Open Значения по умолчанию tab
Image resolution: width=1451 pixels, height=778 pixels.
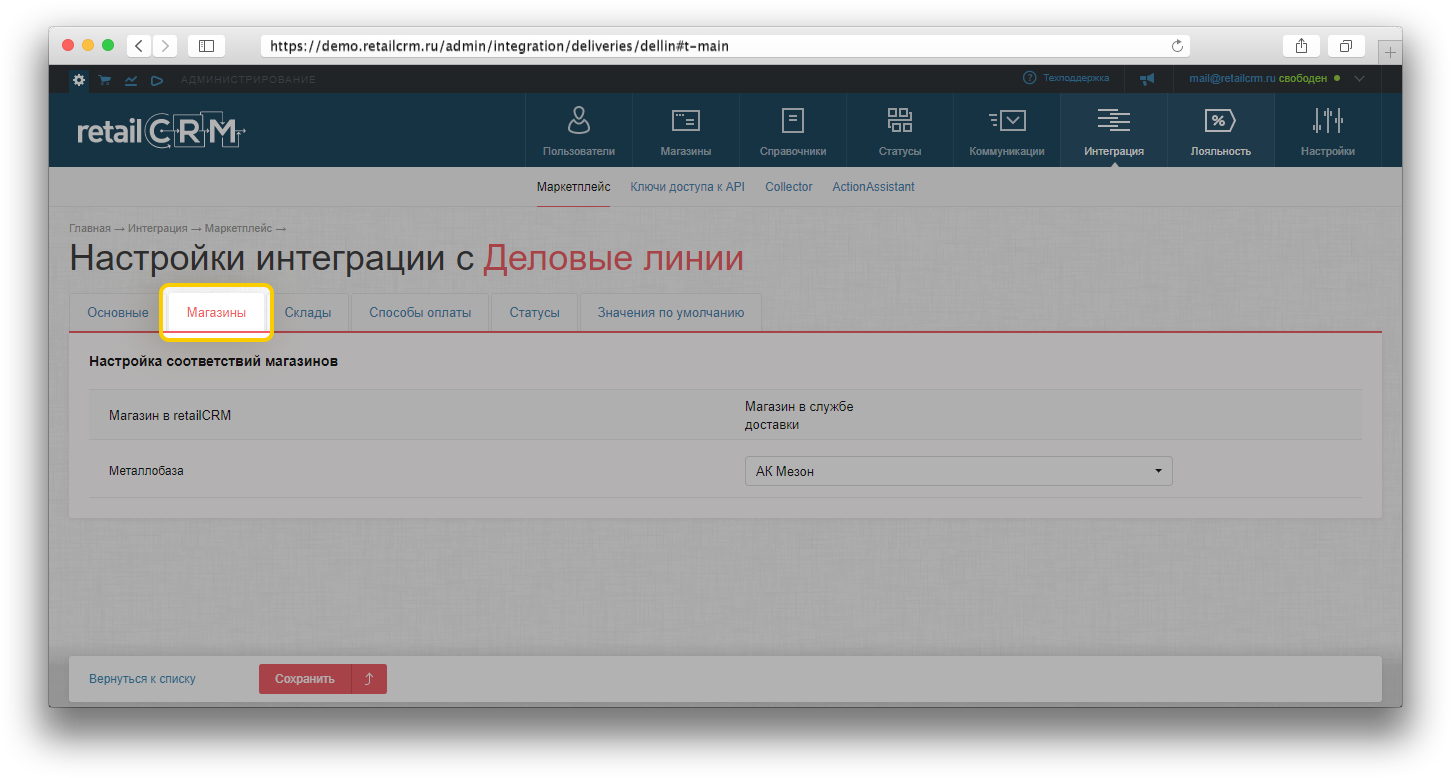[671, 312]
